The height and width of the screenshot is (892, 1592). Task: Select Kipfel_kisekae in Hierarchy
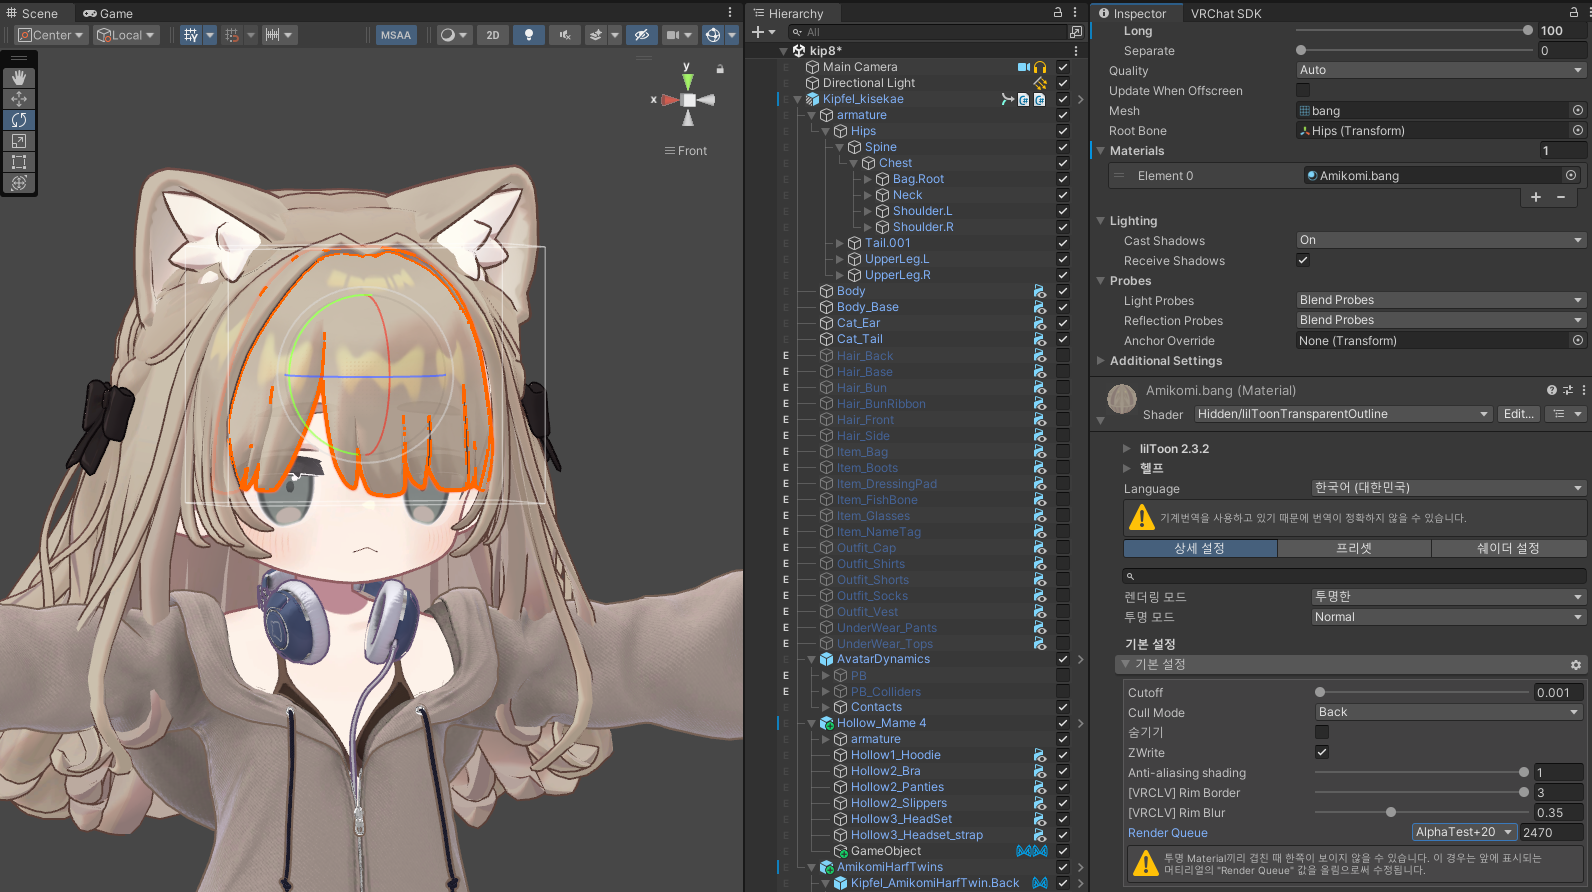pos(863,99)
